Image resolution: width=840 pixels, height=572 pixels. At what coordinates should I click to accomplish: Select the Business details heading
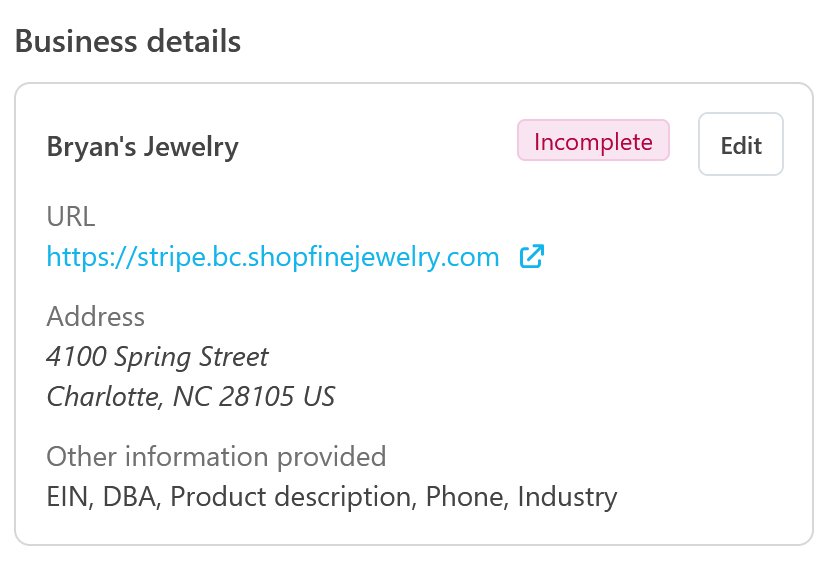128,41
